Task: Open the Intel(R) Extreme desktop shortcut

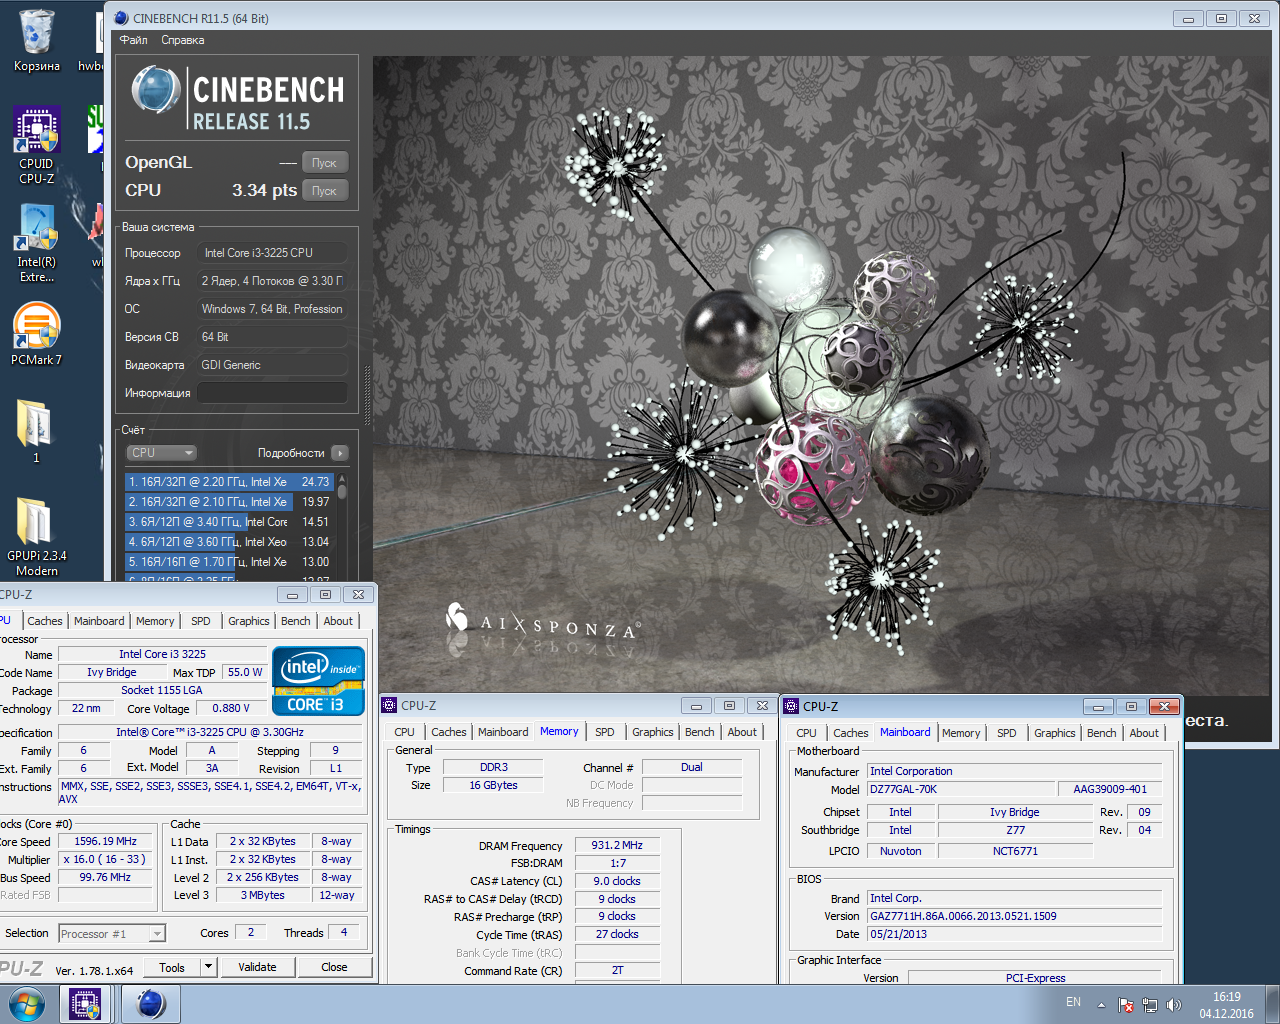Action: (37, 243)
